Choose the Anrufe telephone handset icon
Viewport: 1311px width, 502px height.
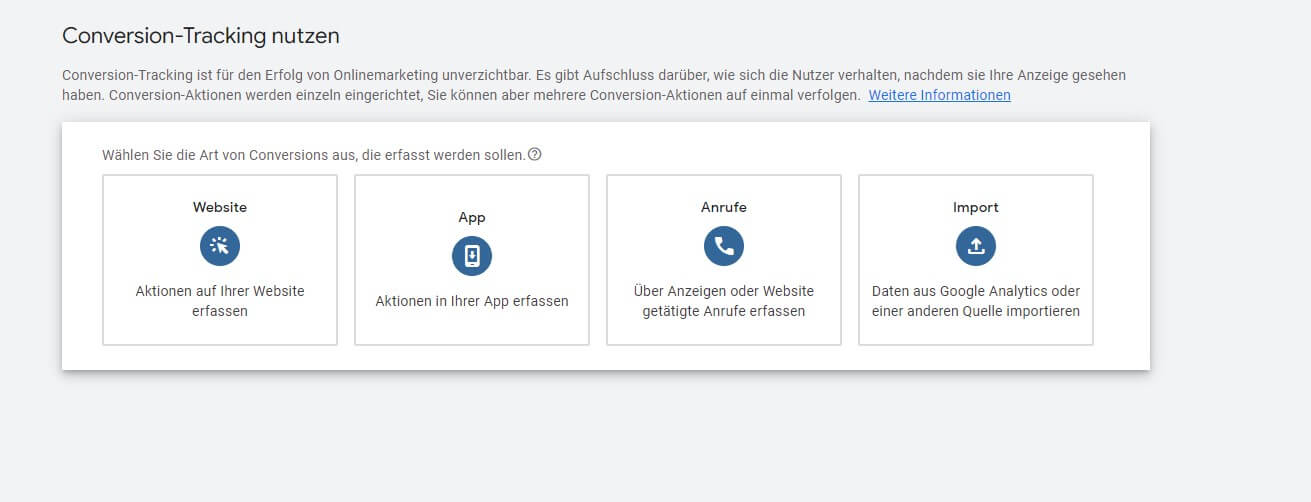click(724, 246)
